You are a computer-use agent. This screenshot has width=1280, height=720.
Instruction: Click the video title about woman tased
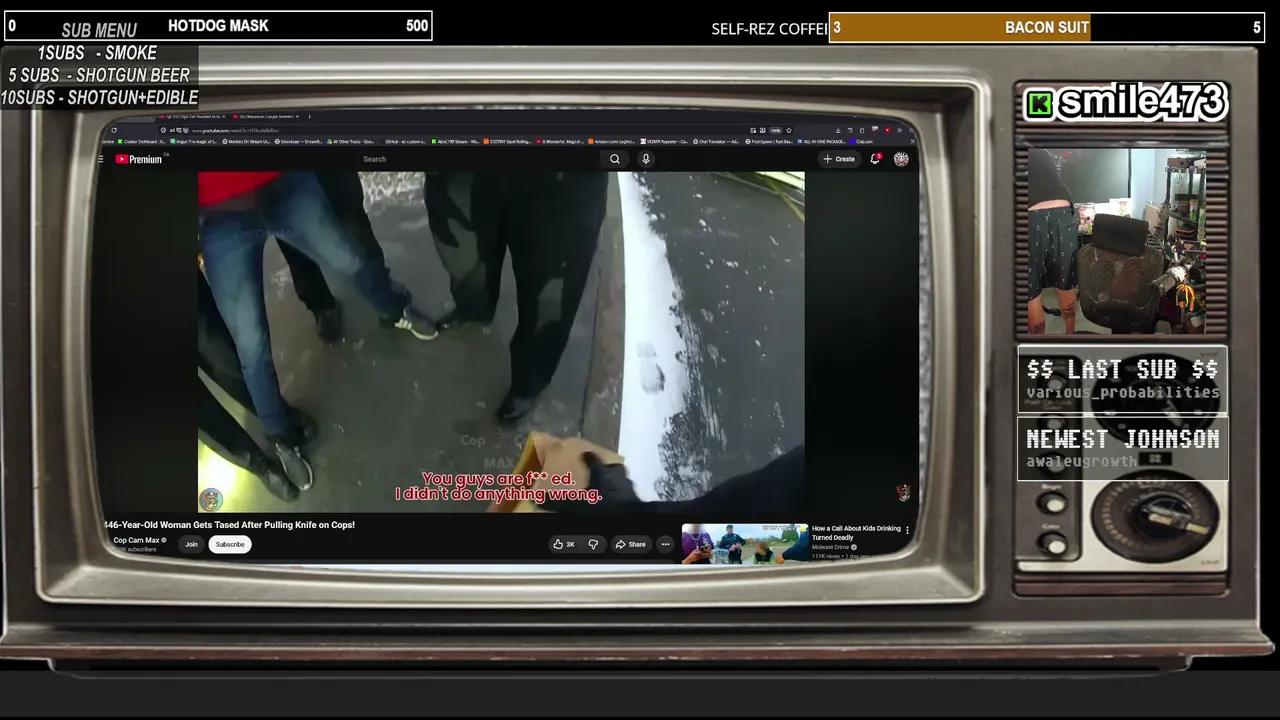pos(229,525)
